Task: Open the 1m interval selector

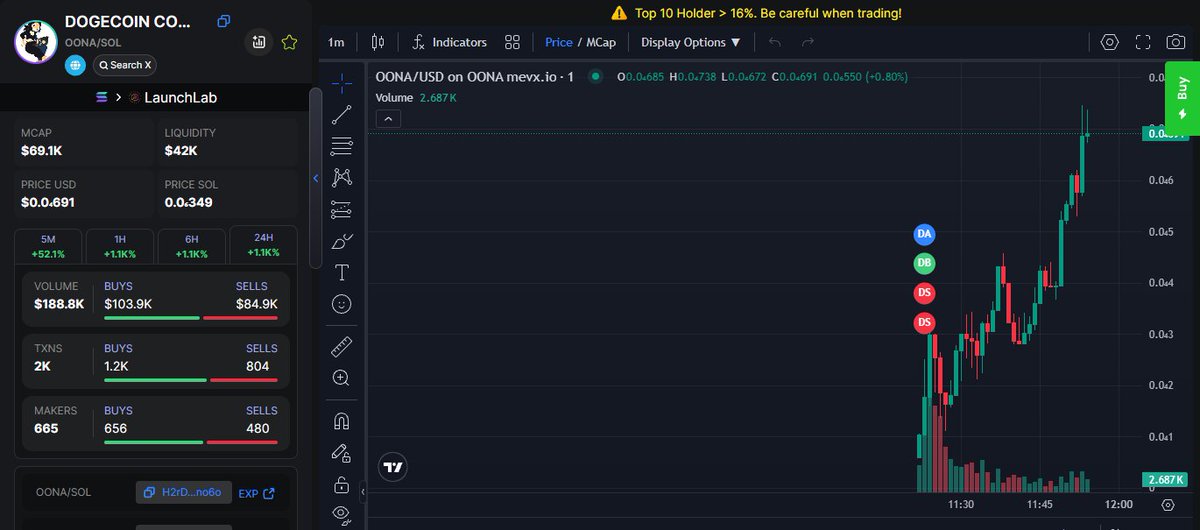Action: [x=336, y=42]
